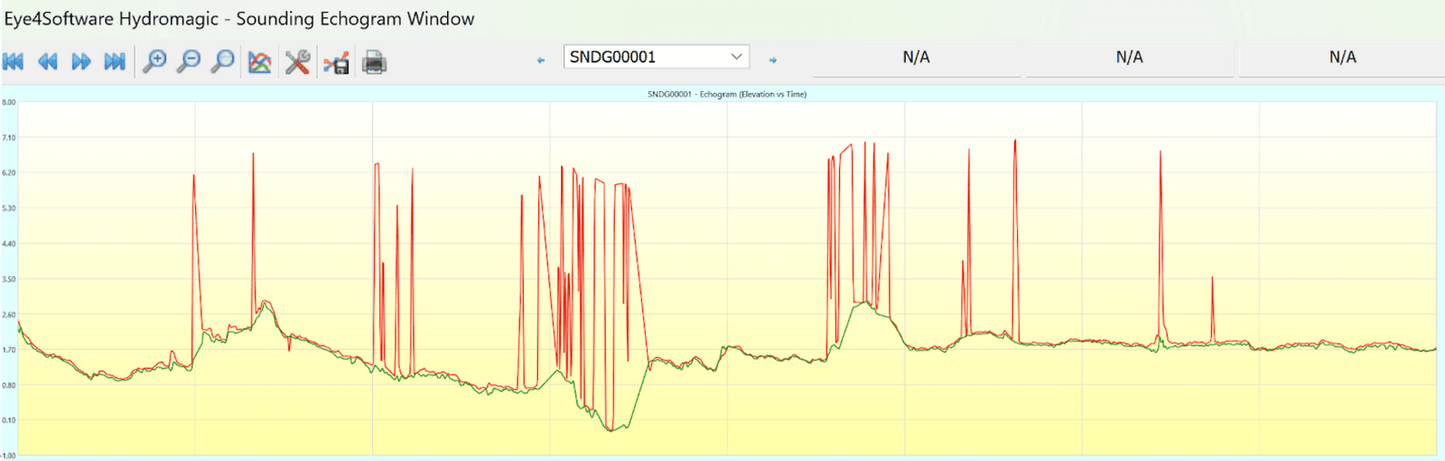Click the Hydromagic Sounding Echogram Window title
This screenshot has height=461, width=1445.
[240, 18]
